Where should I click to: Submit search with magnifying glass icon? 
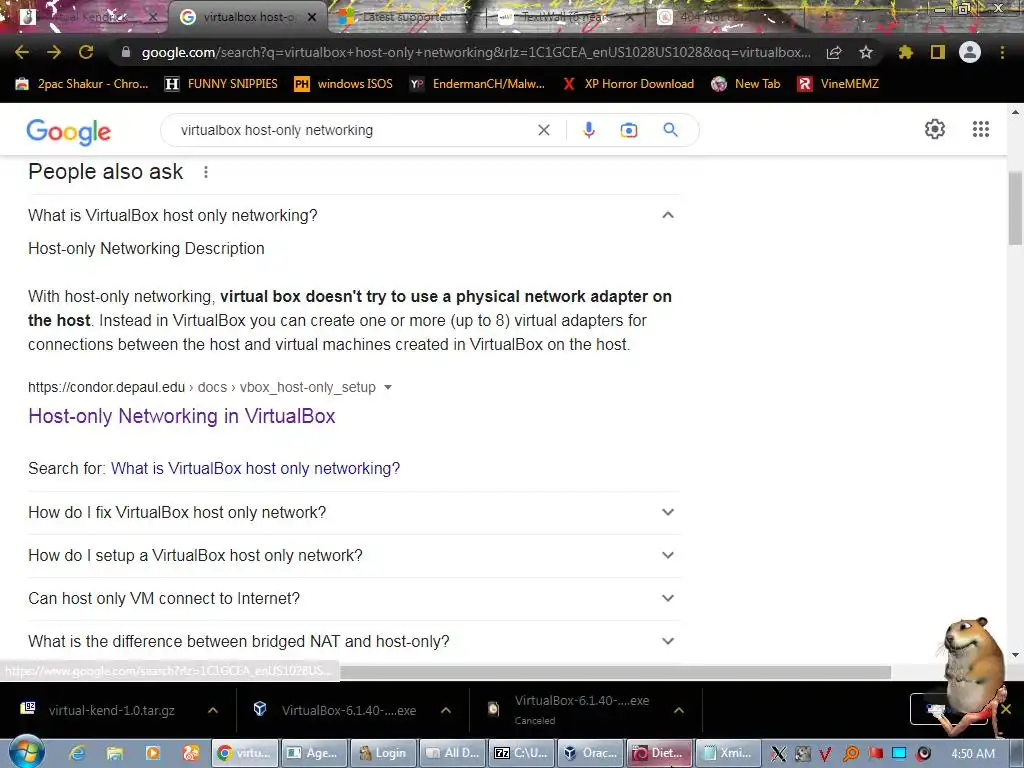pos(670,130)
